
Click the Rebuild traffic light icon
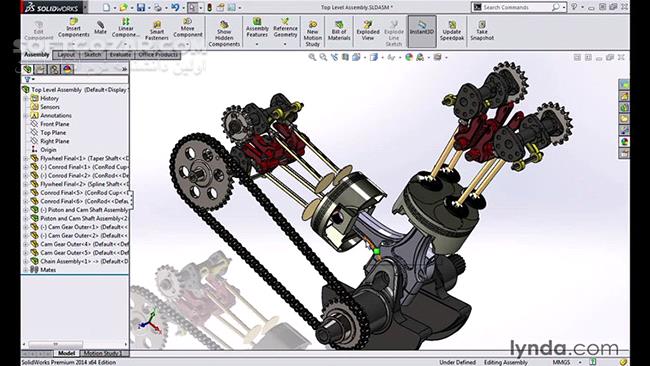click(x=209, y=7)
